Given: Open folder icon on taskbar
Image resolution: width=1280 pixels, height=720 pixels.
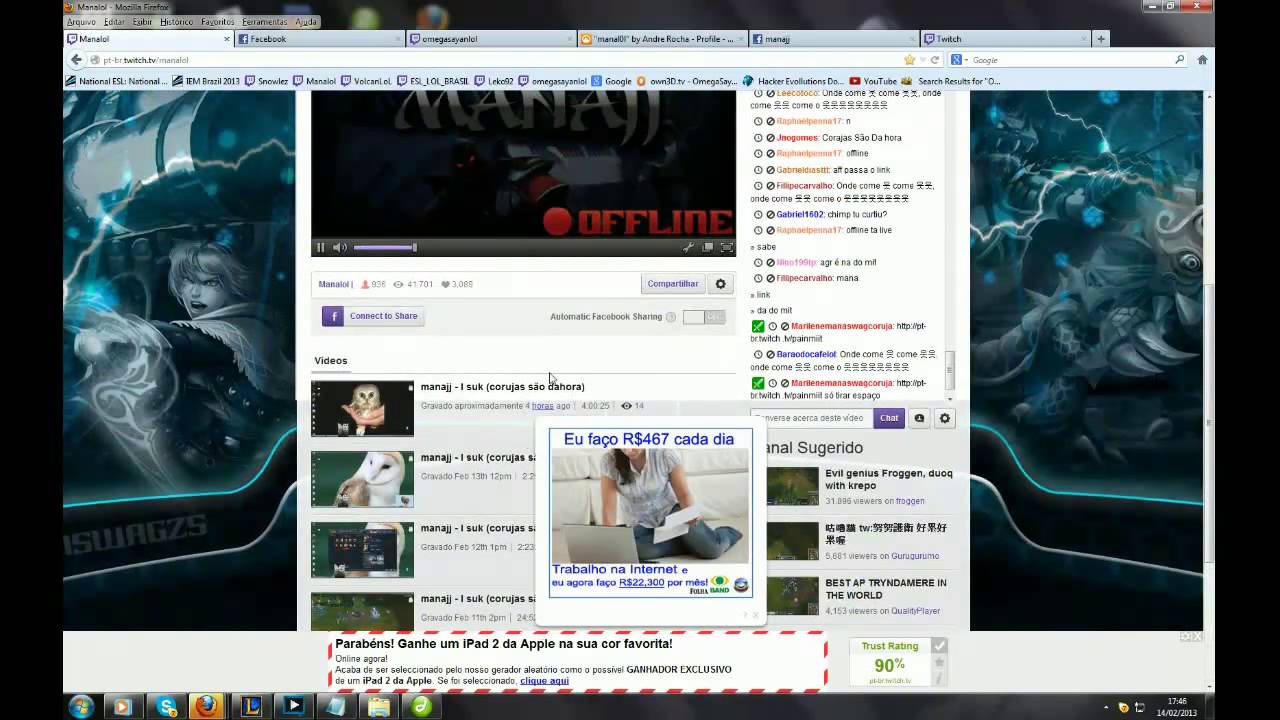Looking at the screenshot, I should pos(379,706).
